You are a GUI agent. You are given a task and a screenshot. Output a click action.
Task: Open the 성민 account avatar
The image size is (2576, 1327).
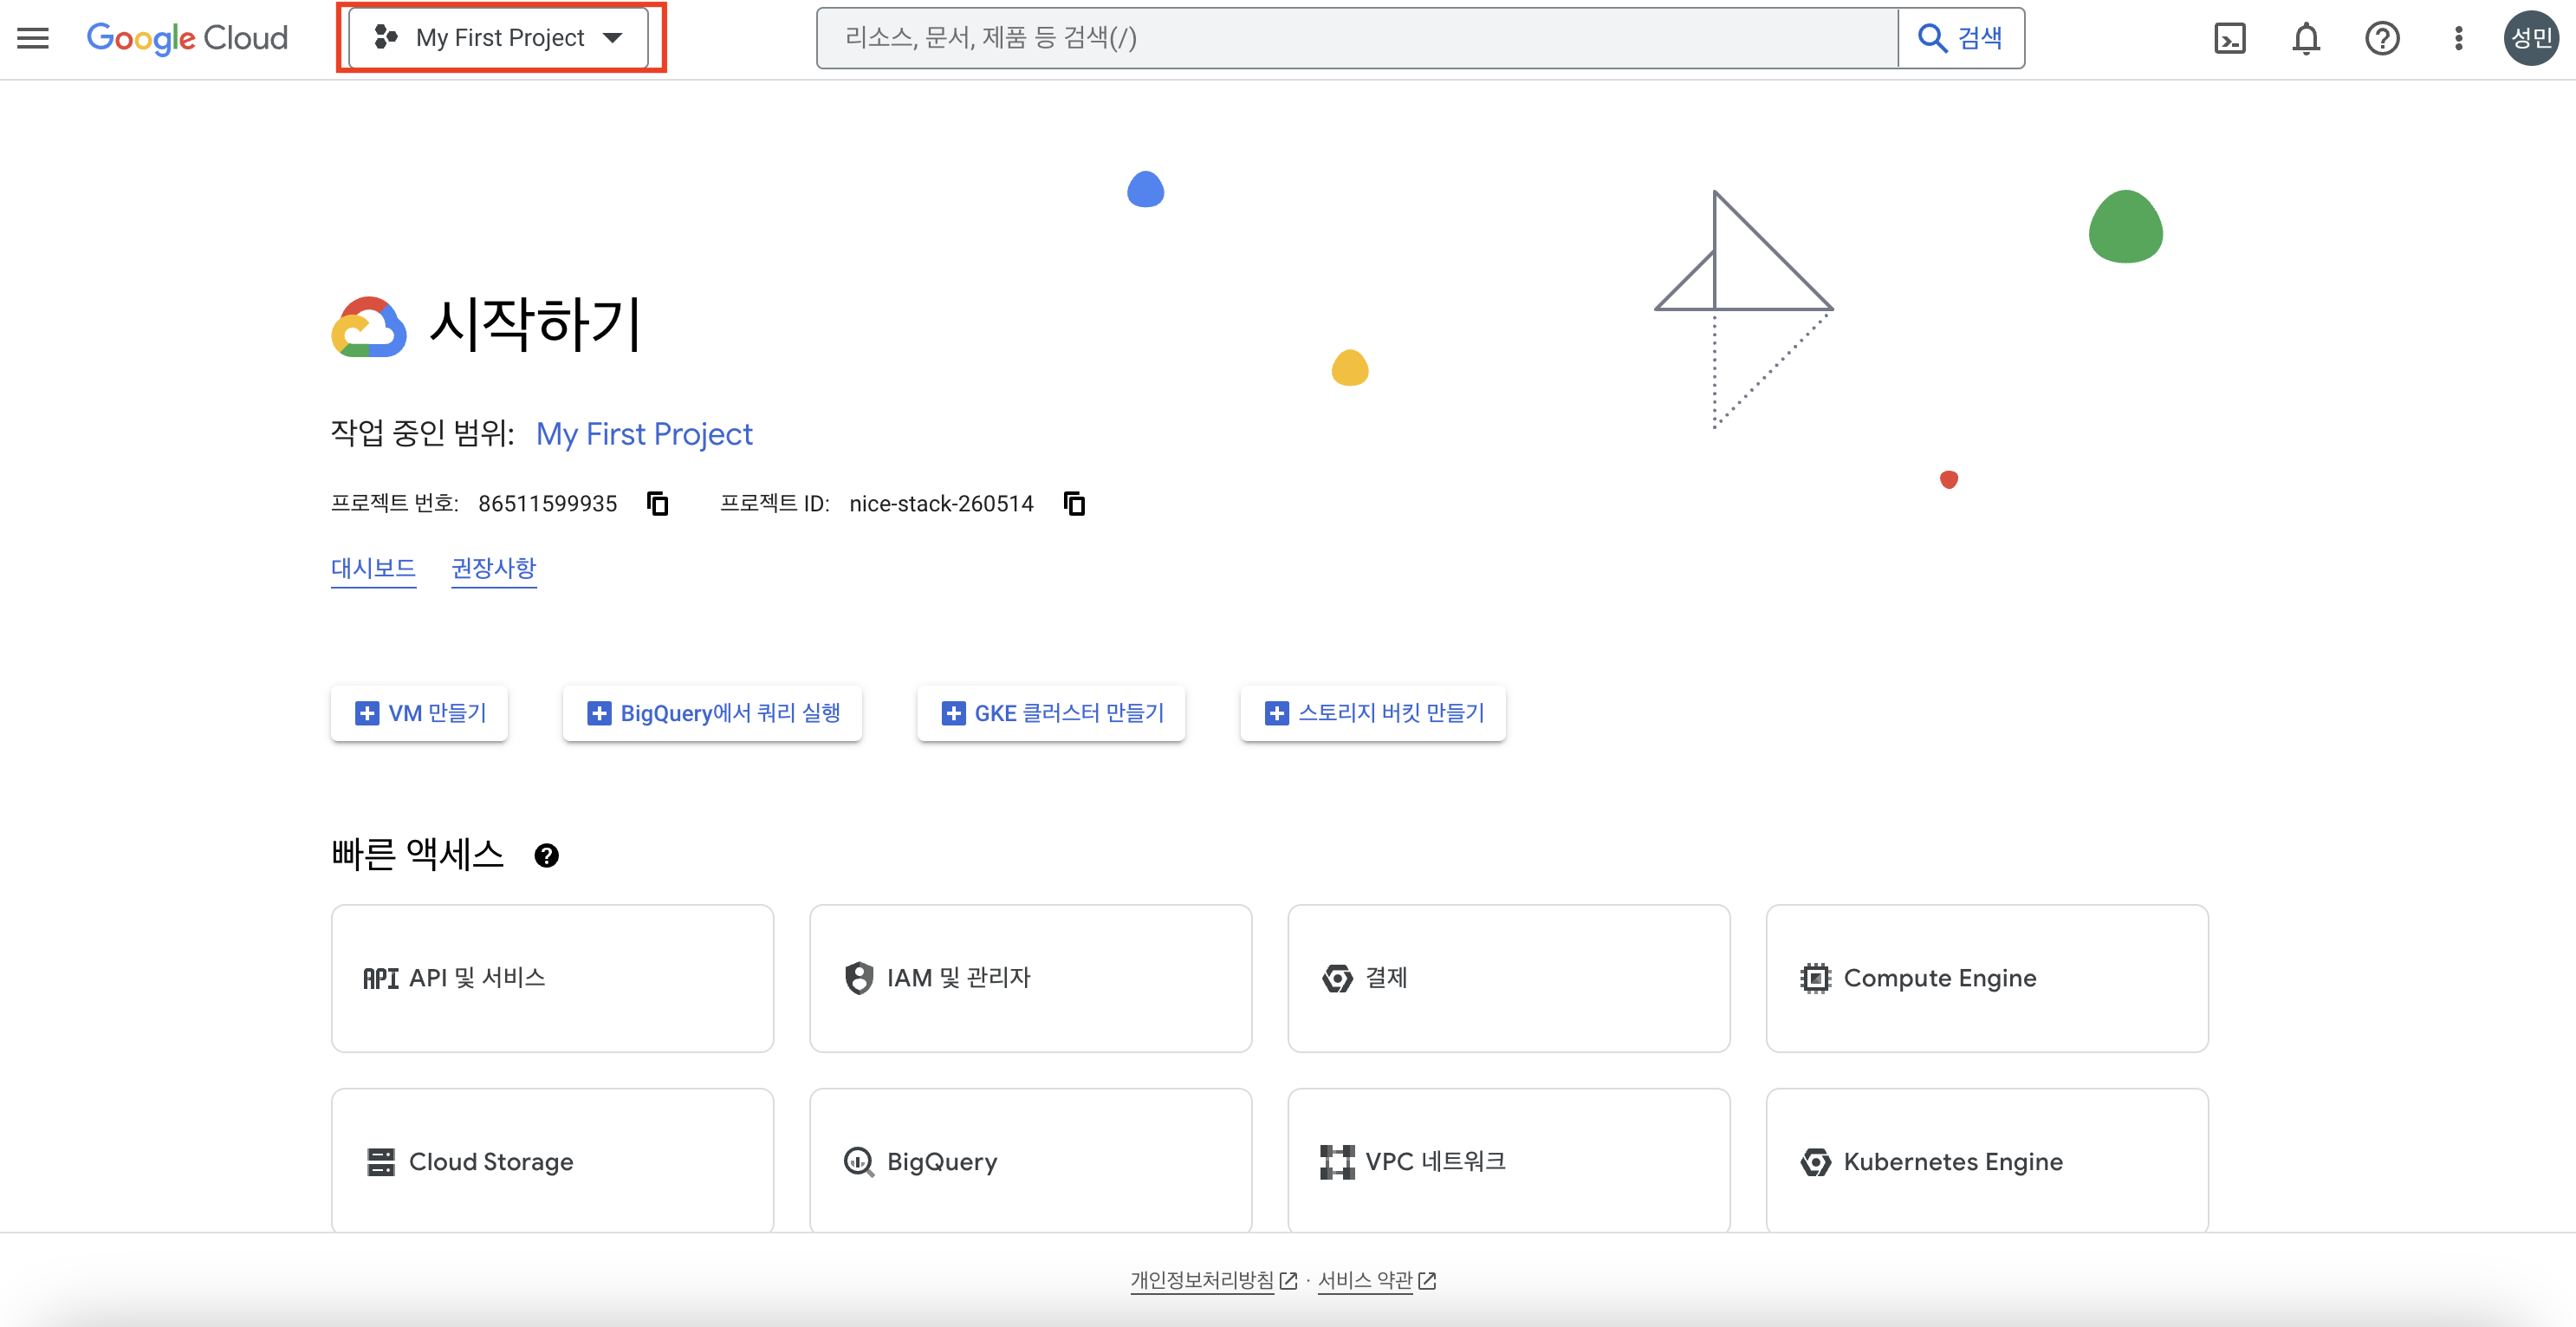[2531, 38]
